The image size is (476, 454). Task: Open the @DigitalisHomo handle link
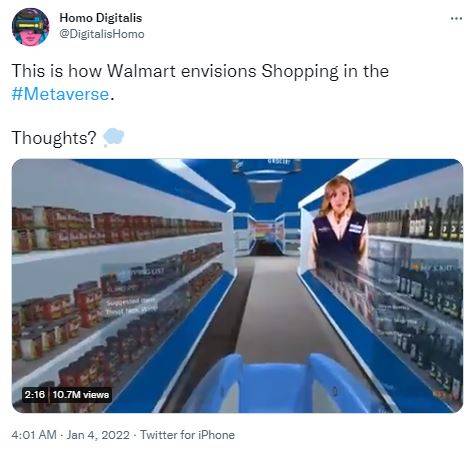coord(102,34)
